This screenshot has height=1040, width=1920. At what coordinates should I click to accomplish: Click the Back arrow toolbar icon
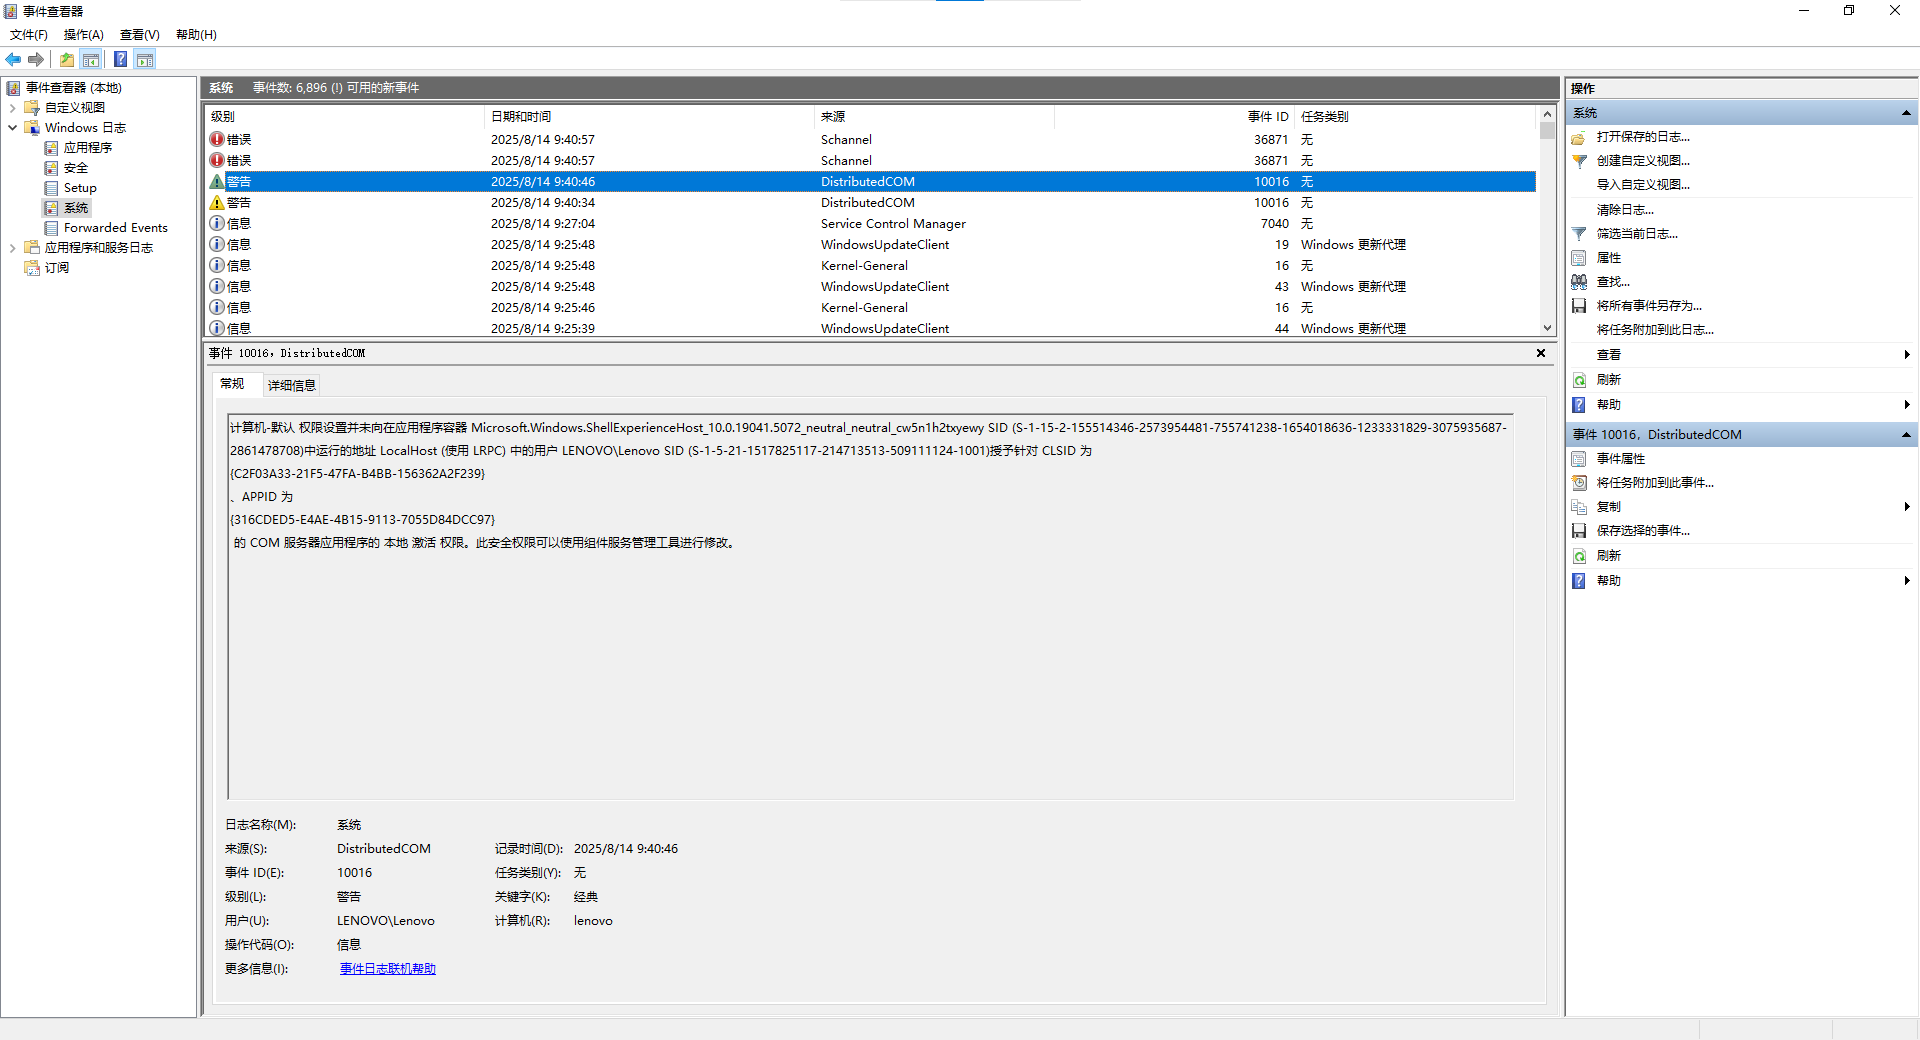click(x=13, y=59)
